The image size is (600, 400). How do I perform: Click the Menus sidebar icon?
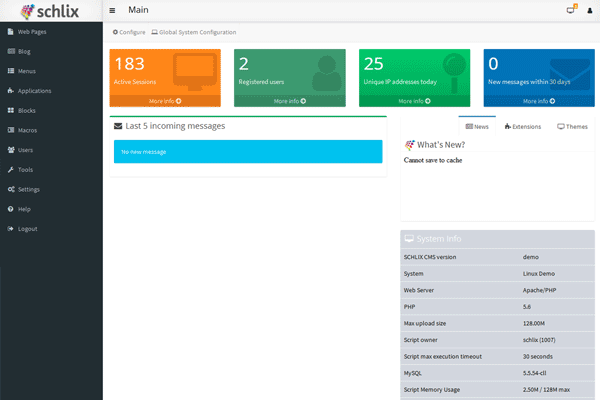coord(11,71)
